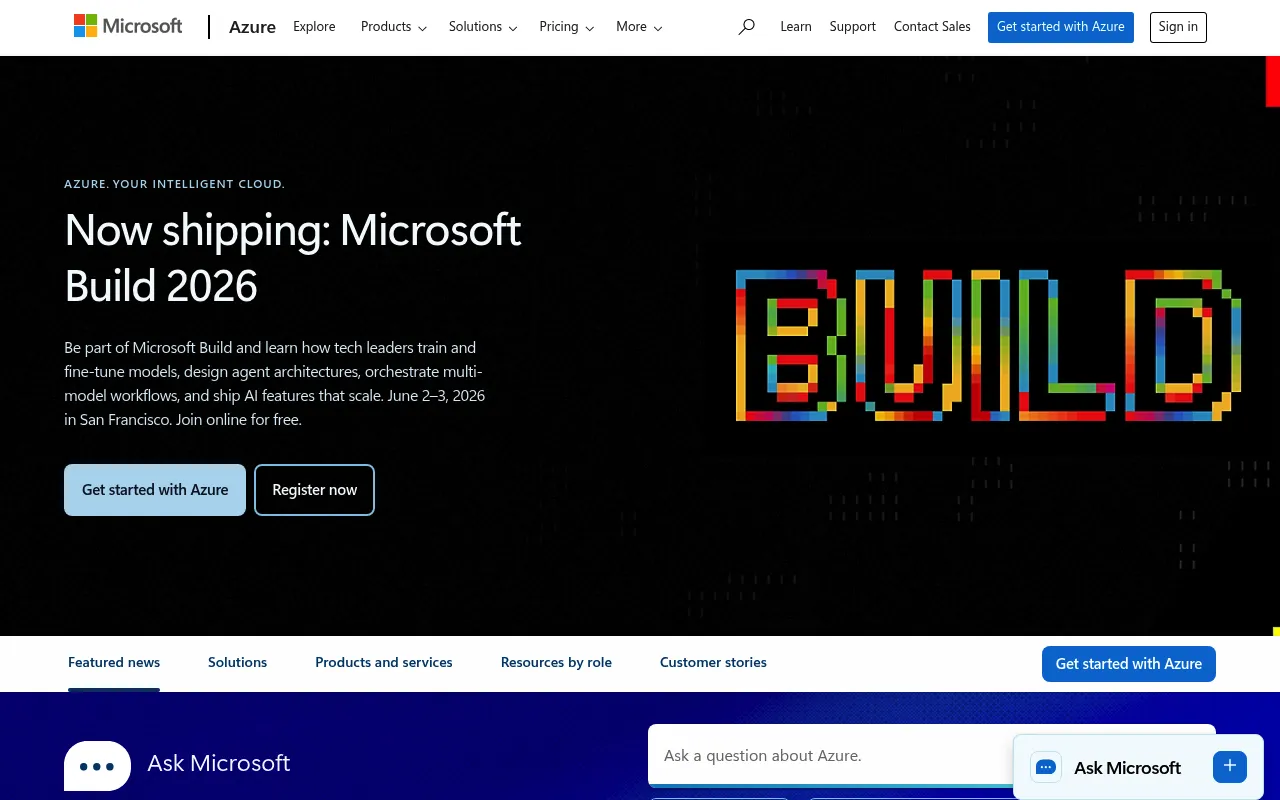The width and height of the screenshot is (1280, 800).
Task: Click Contact Sales link
Action: coord(932,27)
